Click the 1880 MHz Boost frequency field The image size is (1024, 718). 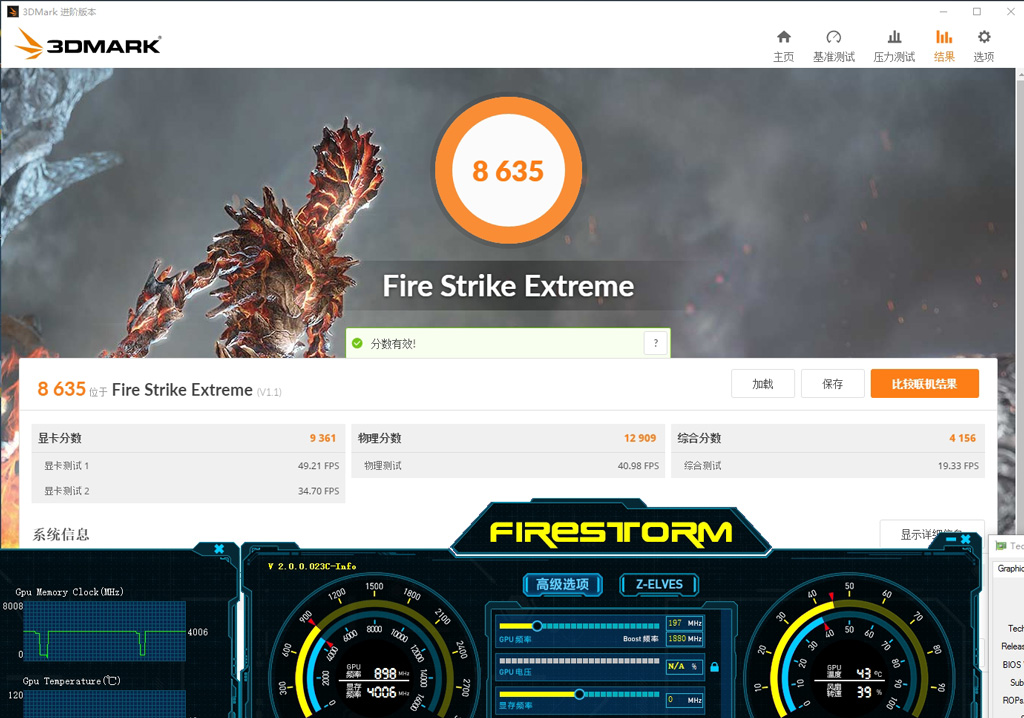(684, 638)
